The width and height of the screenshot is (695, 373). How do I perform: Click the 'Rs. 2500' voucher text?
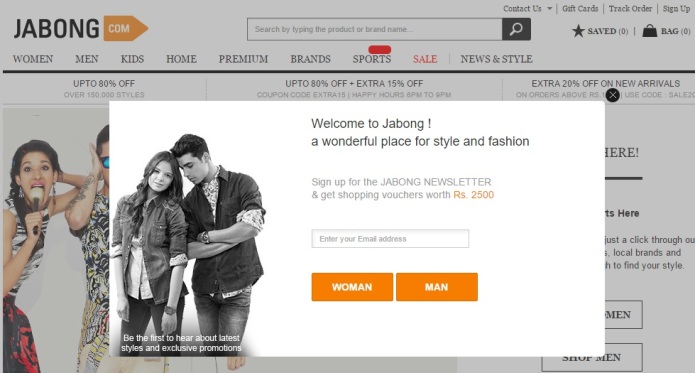473,195
